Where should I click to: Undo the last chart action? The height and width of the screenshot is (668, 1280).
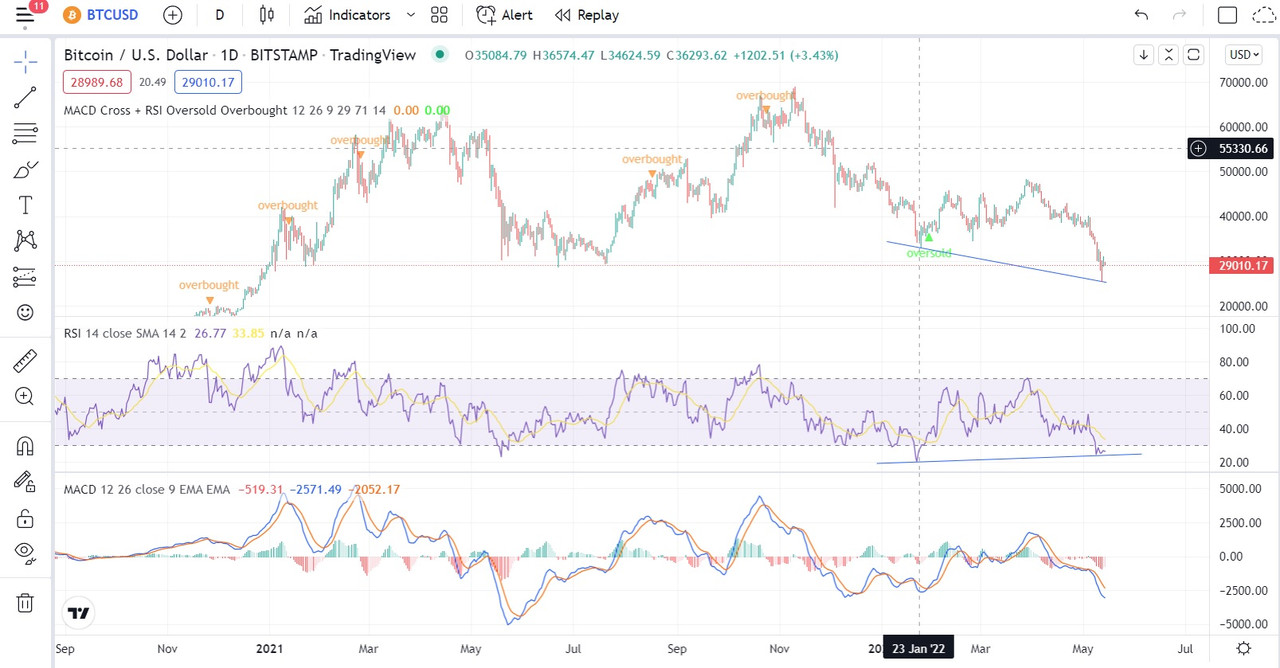point(1142,15)
